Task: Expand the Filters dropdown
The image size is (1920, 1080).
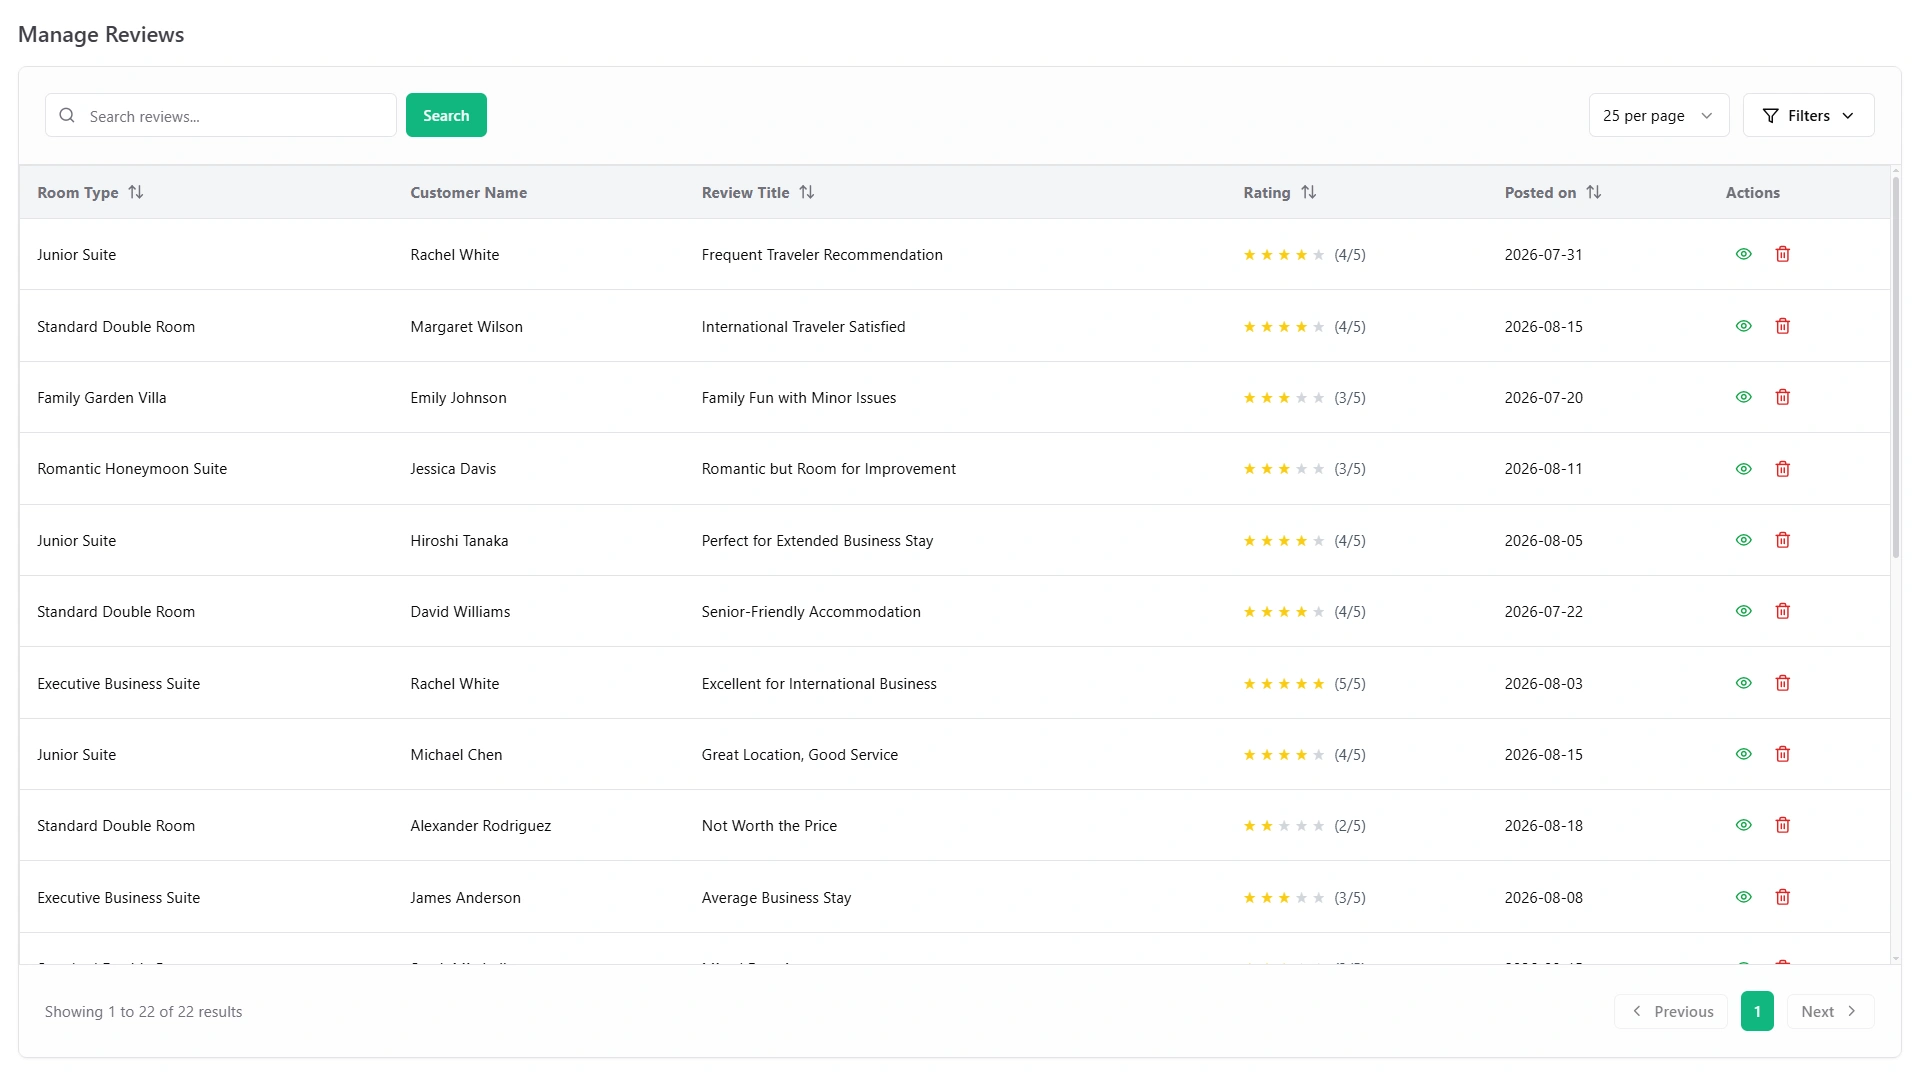Action: click(x=1808, y=116)
